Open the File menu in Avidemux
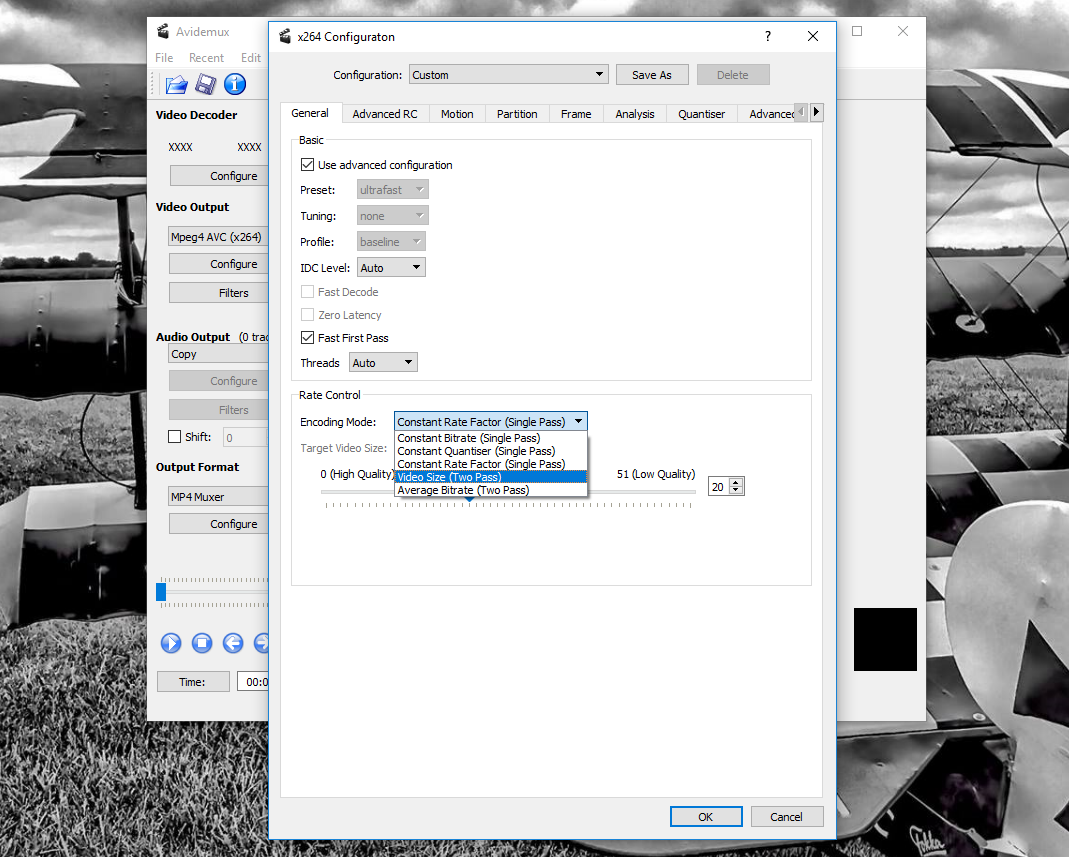Screen dimensions: 1069x857 coord(164,58)
